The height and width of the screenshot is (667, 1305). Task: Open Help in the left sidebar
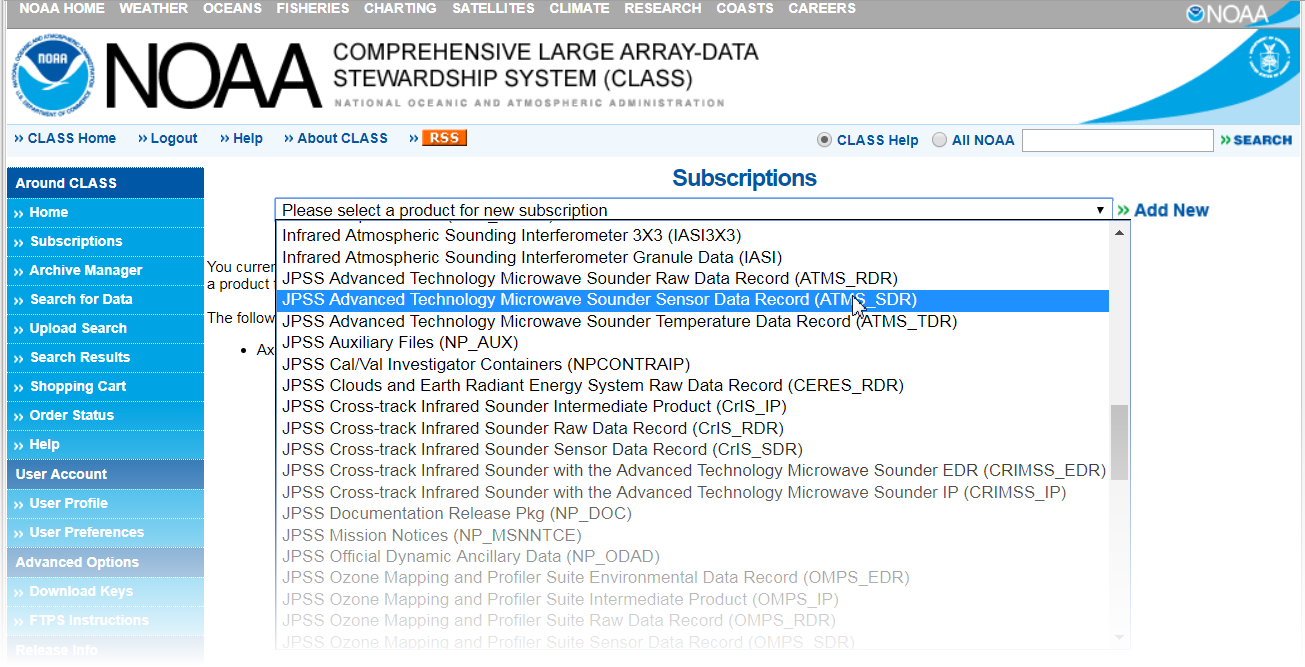click(x=105, y=444)
